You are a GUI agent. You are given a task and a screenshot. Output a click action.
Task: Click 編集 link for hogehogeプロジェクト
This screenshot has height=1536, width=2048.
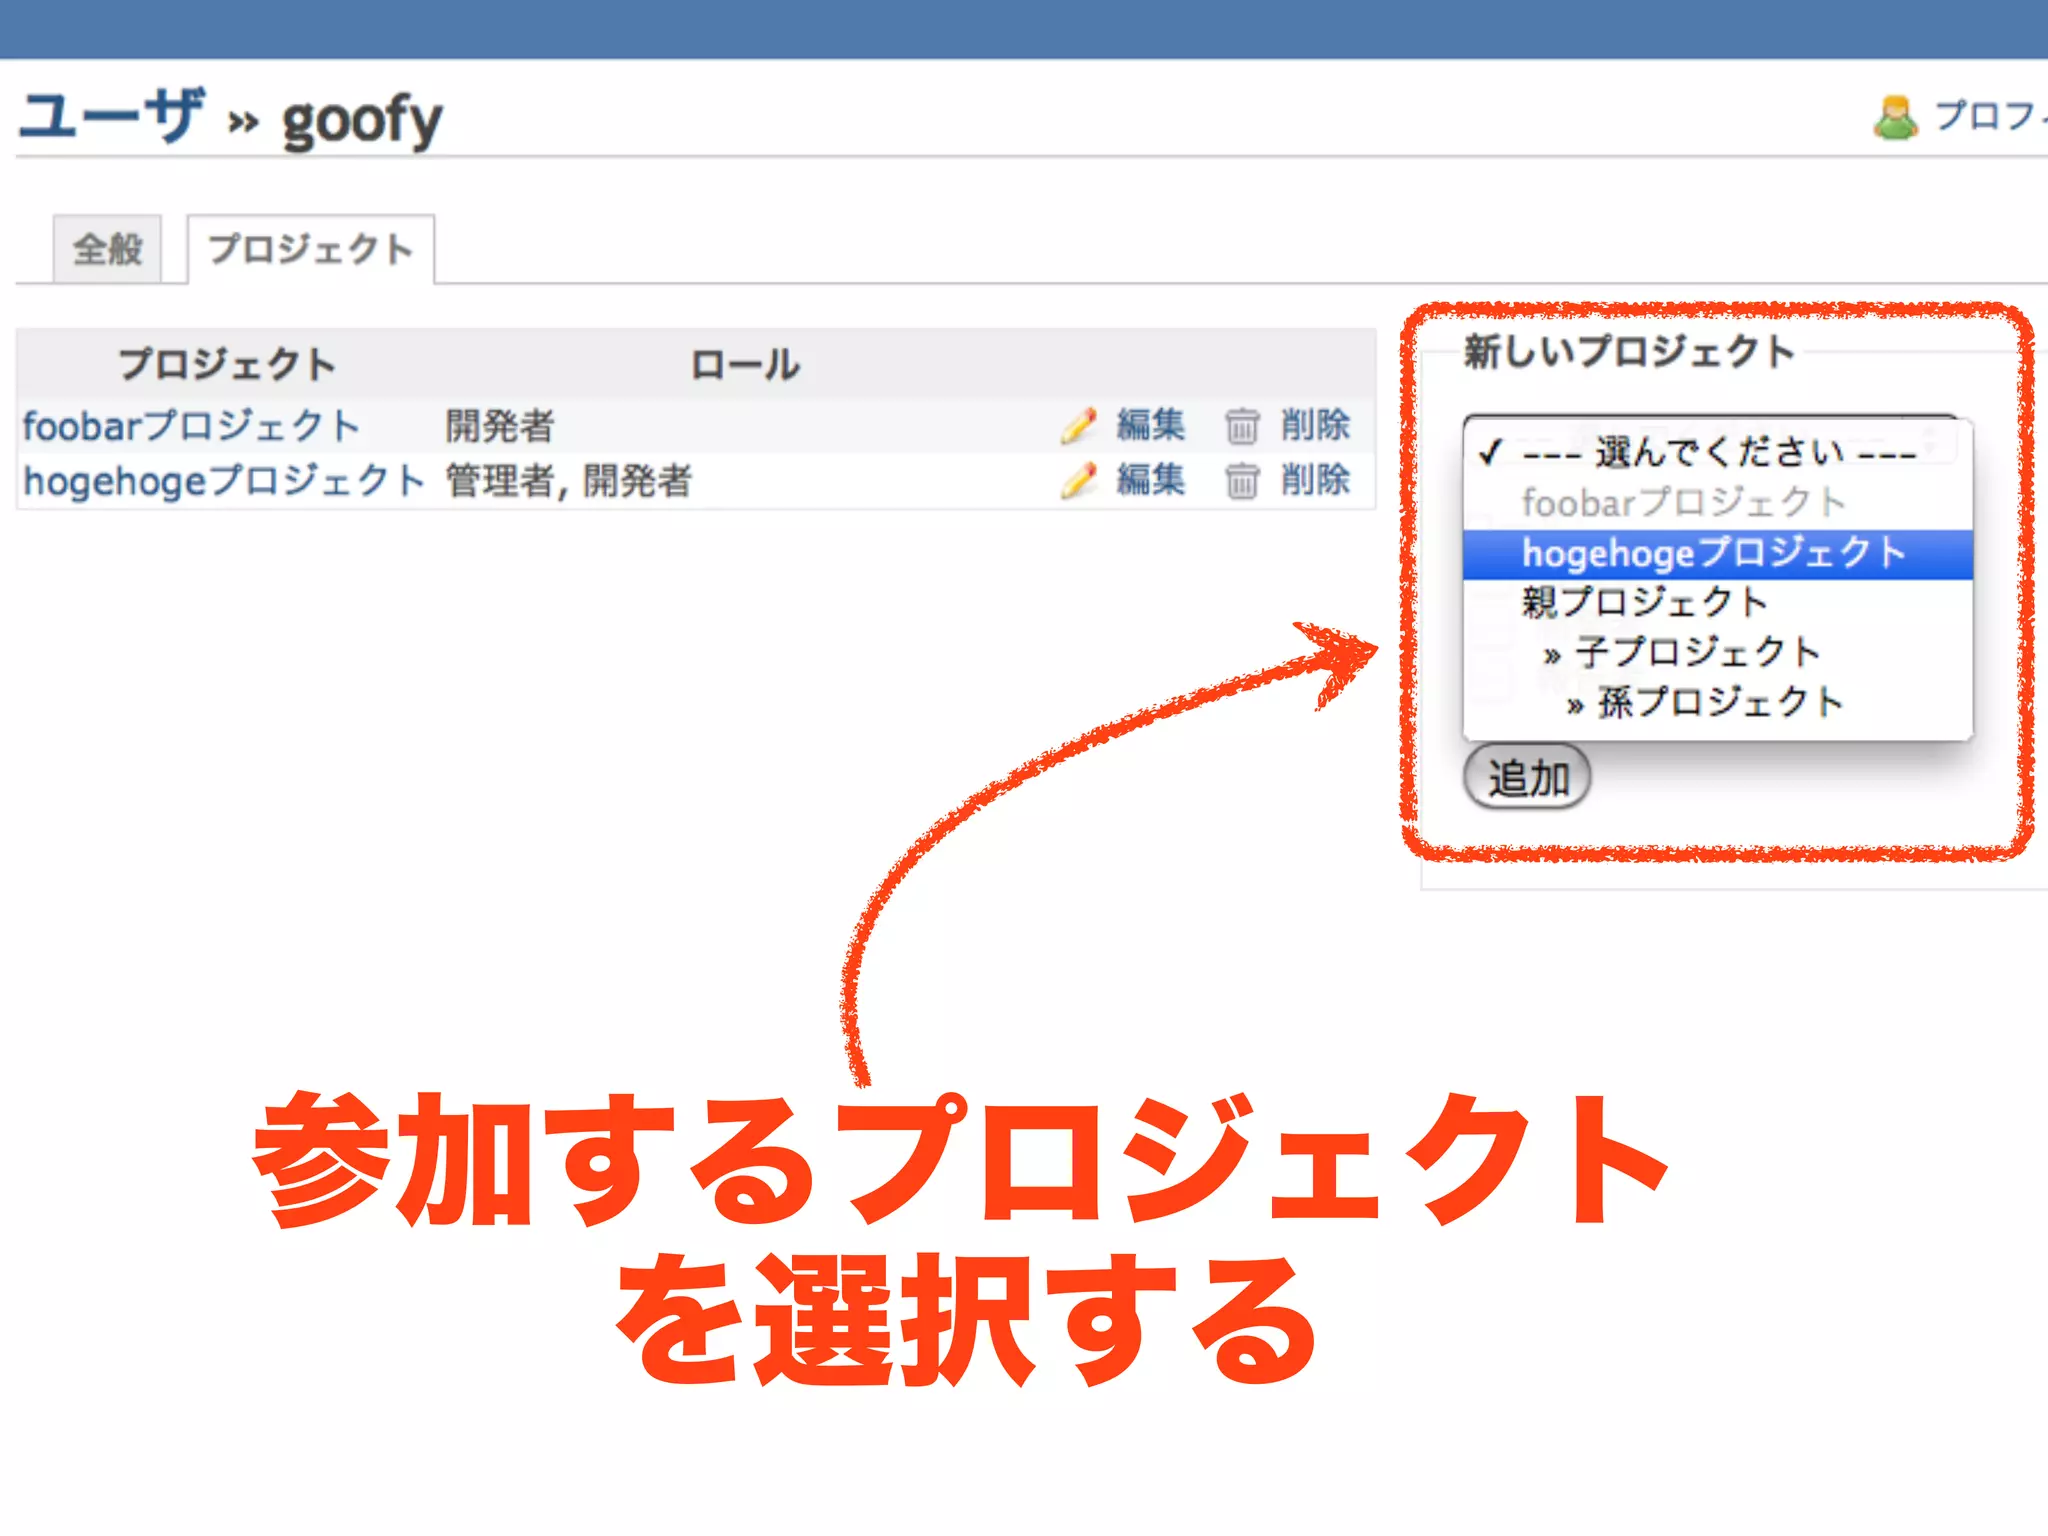pos(1151,480)
